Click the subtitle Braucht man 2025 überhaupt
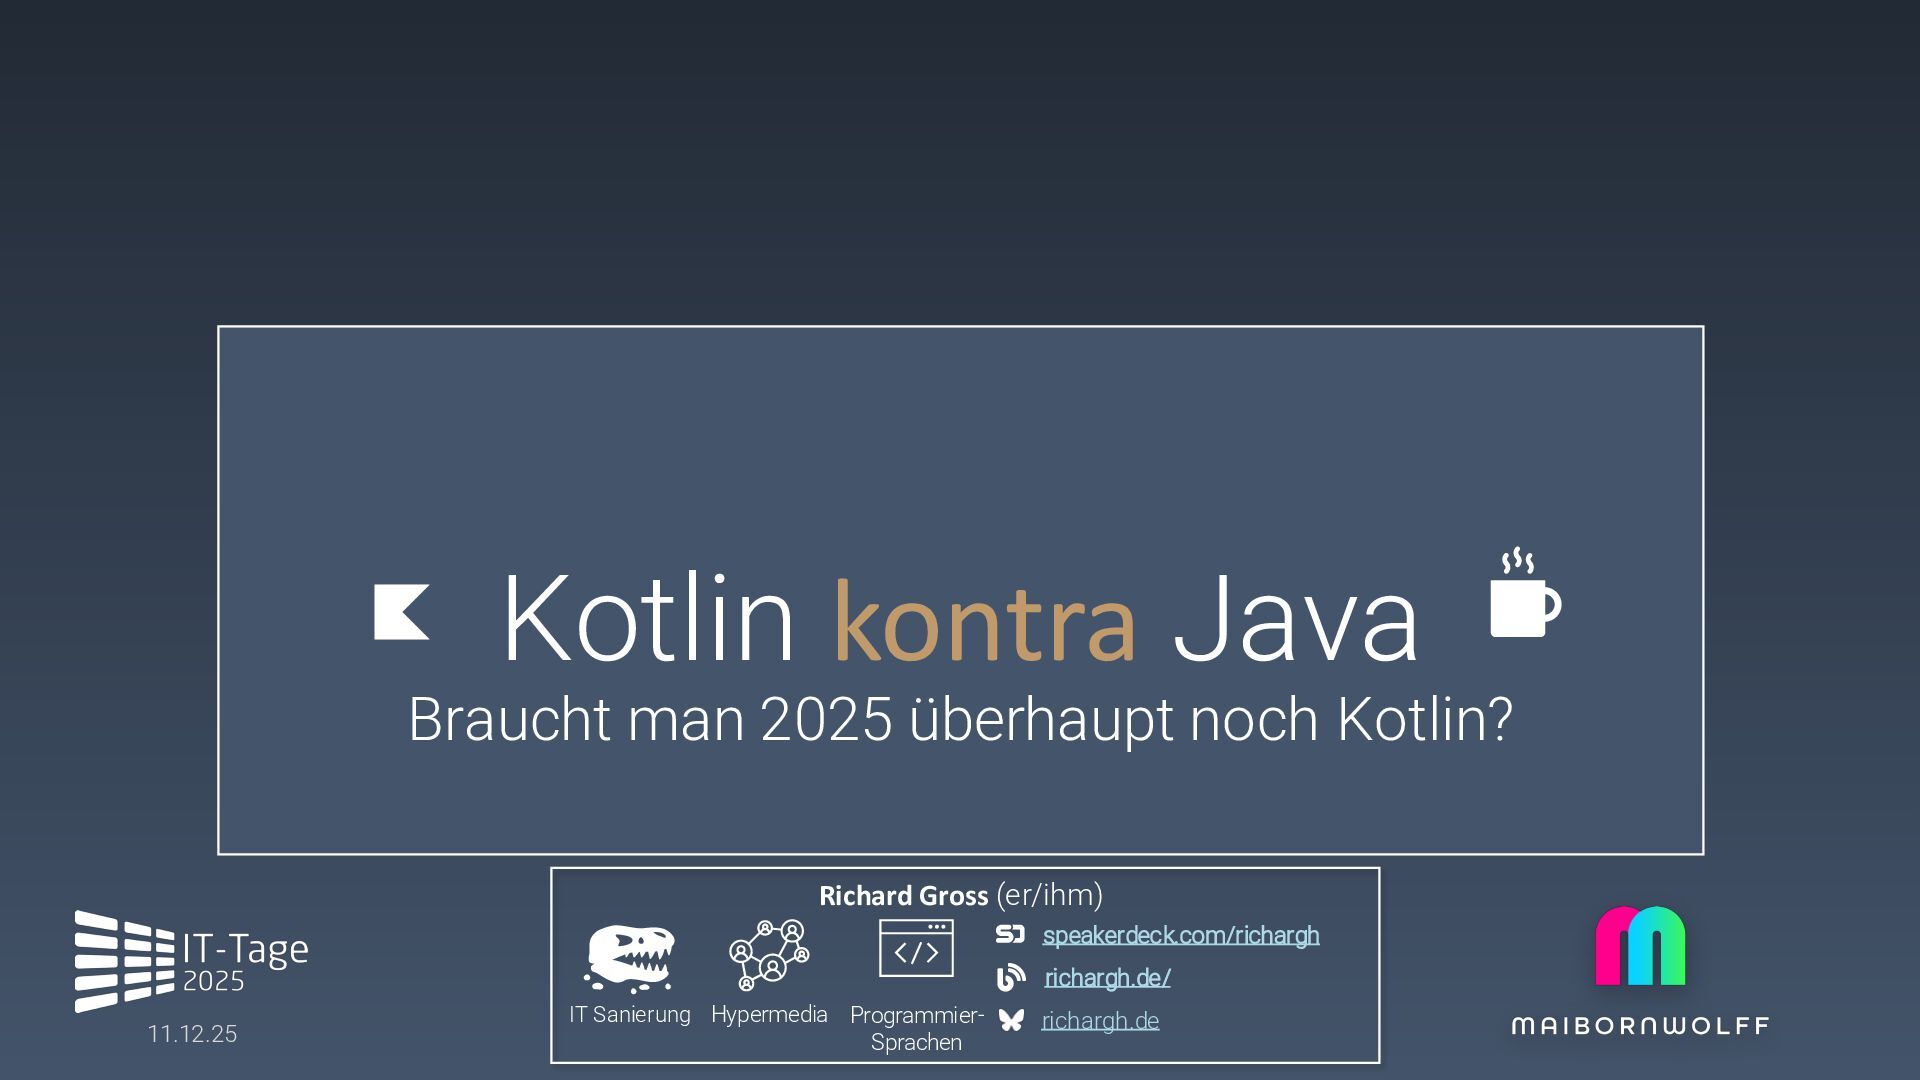Image resolution: width=1920 pixels, height=1080 pixels. [x=960, y=718]
